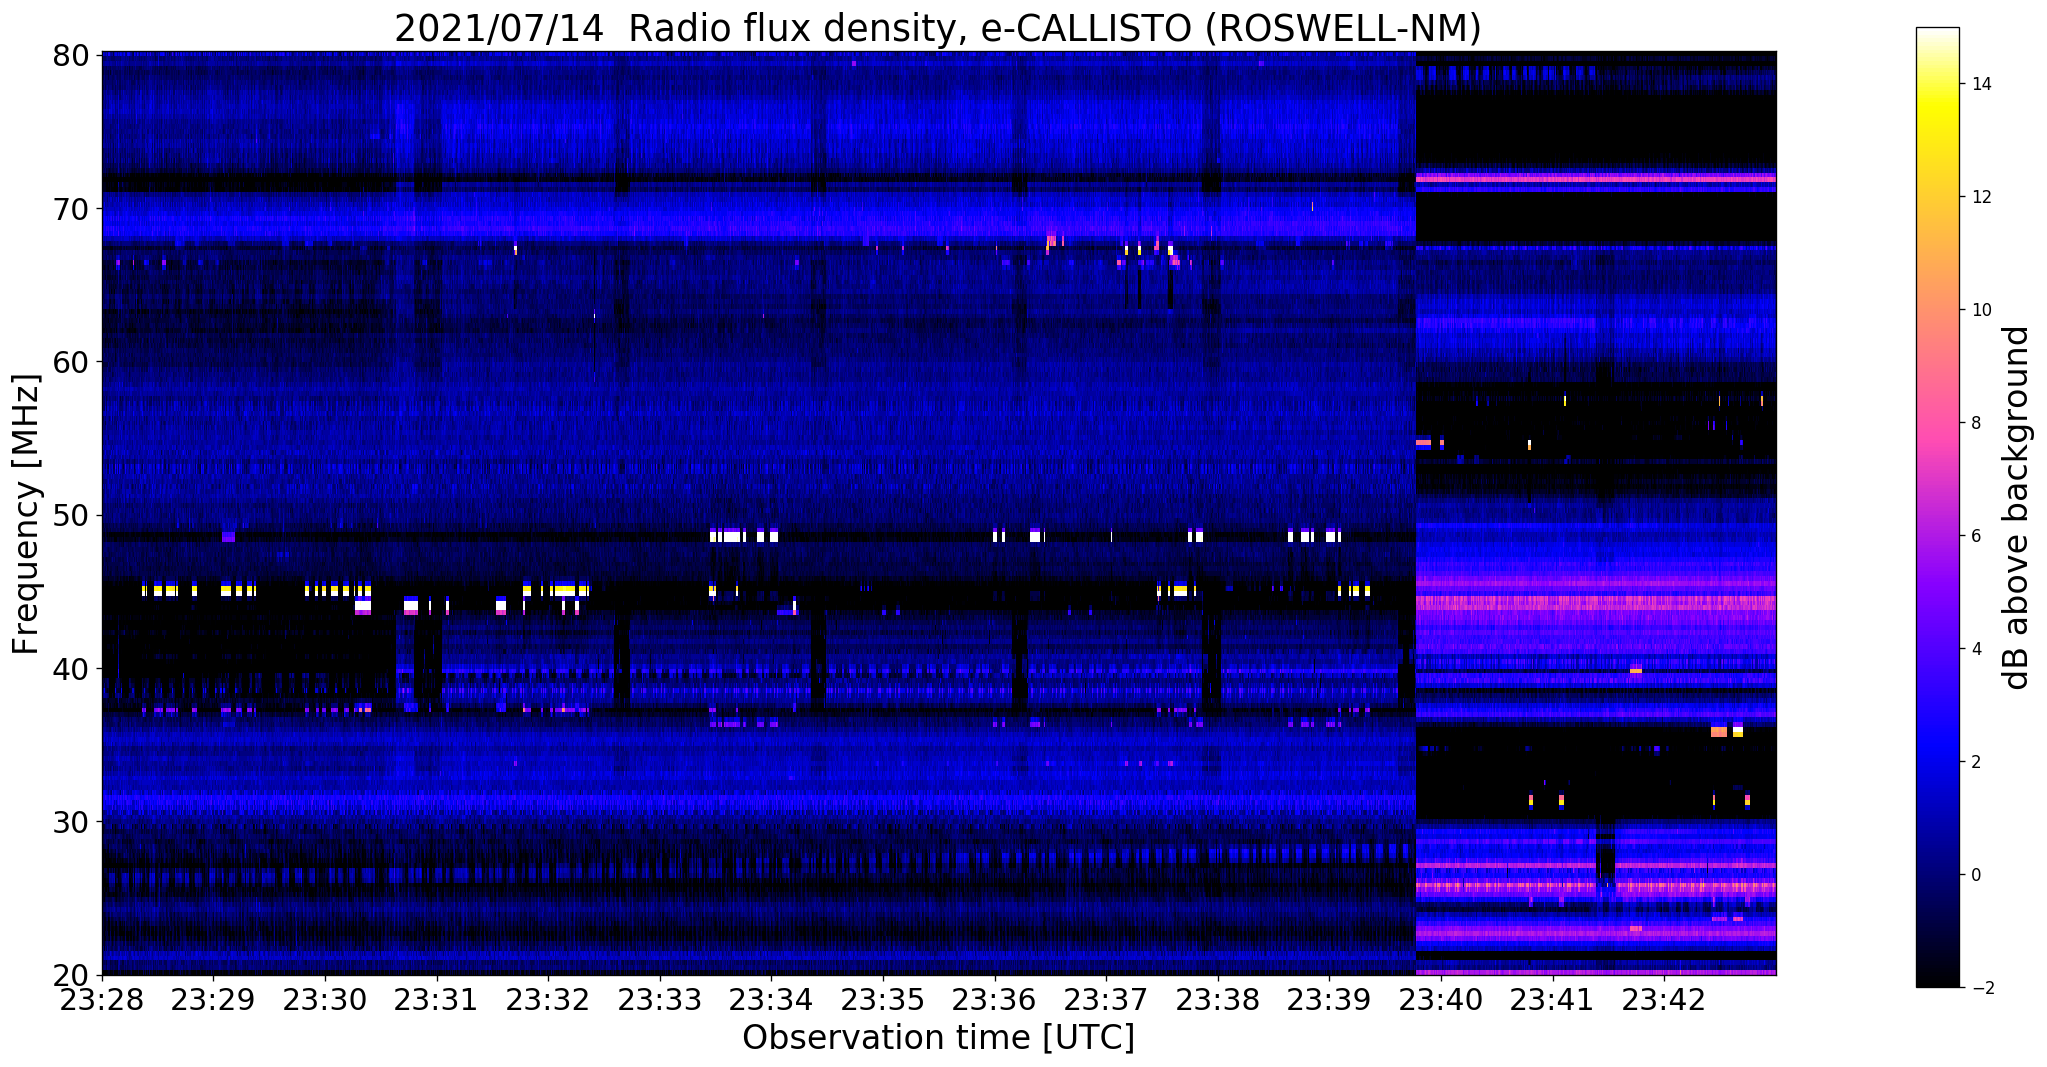Click the 70 MHz frequency tick label
Image resolution: width=2047 pixels, height=1067 pixels.
click(69, 209)
